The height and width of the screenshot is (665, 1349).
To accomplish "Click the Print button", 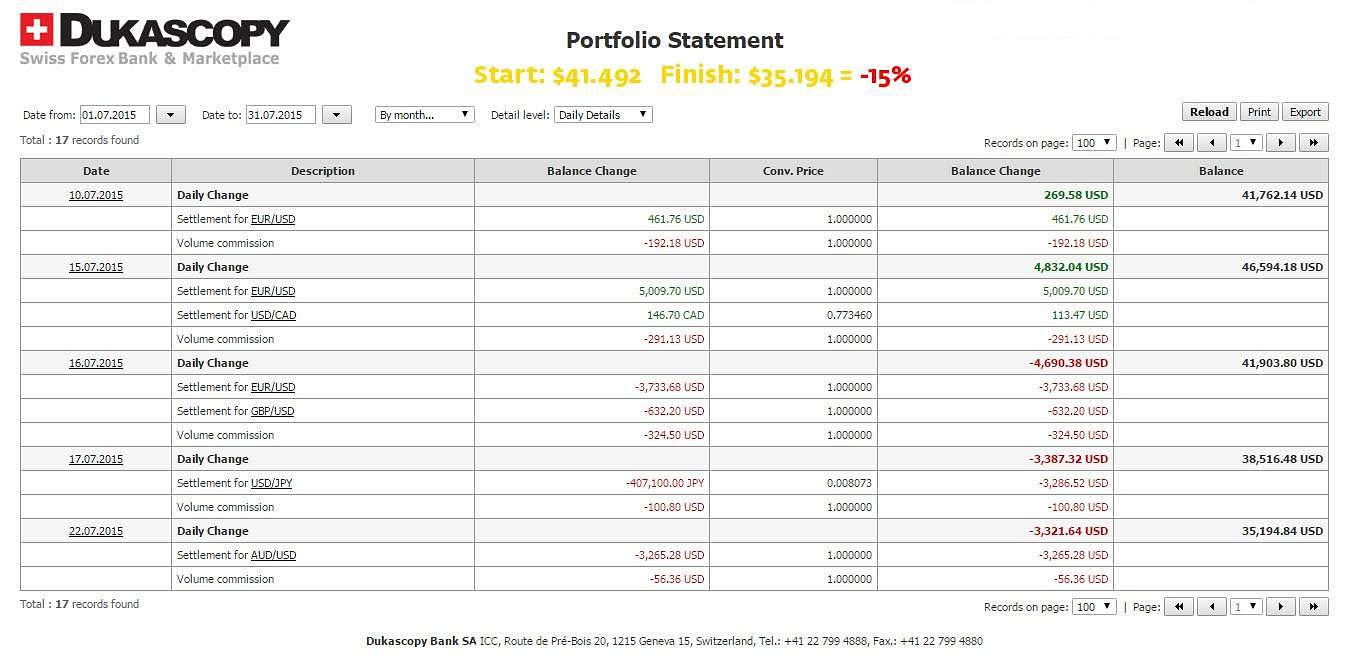I will click(1259, 112).
